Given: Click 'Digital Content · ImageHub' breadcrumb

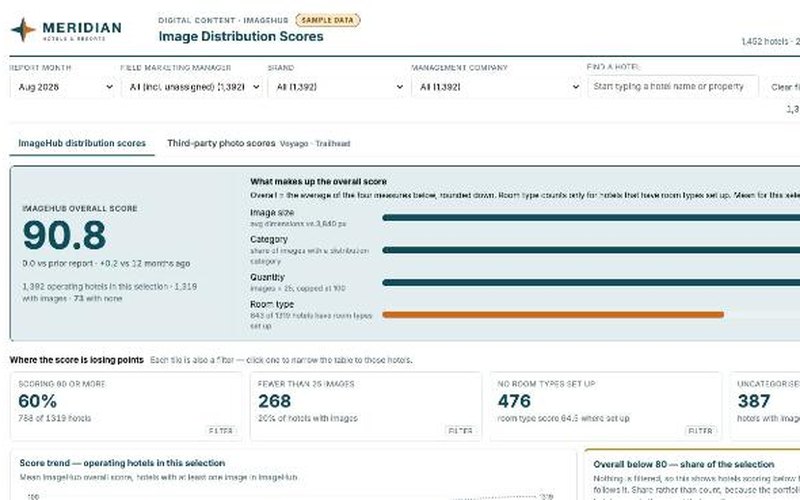Looking at the screenshot, I should pos(223,20).
